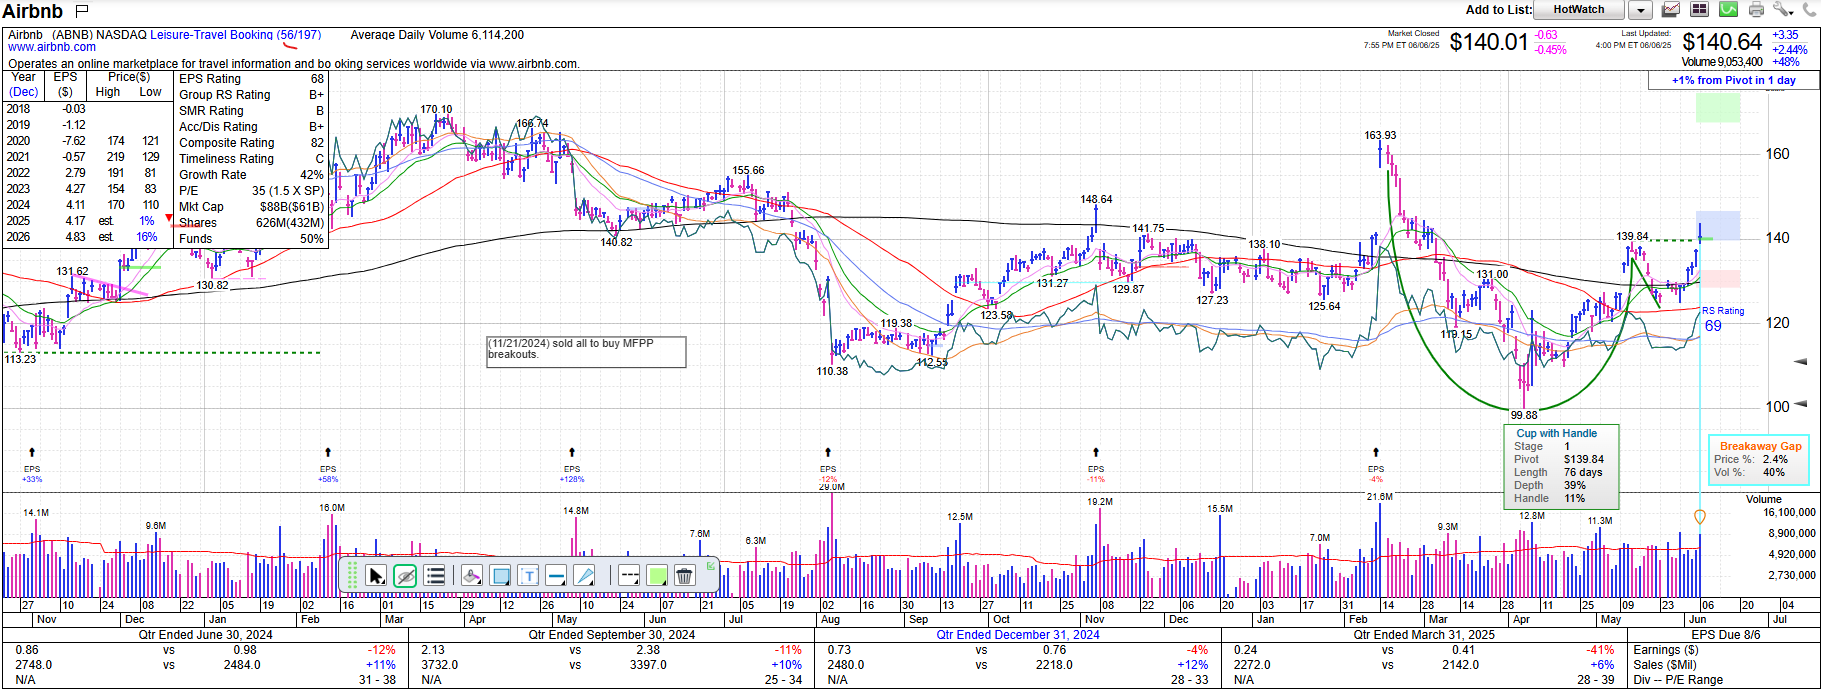The image size is (1821, 691).
Task: Click the EPS +58% marker arrow
Action: [328, 452]
